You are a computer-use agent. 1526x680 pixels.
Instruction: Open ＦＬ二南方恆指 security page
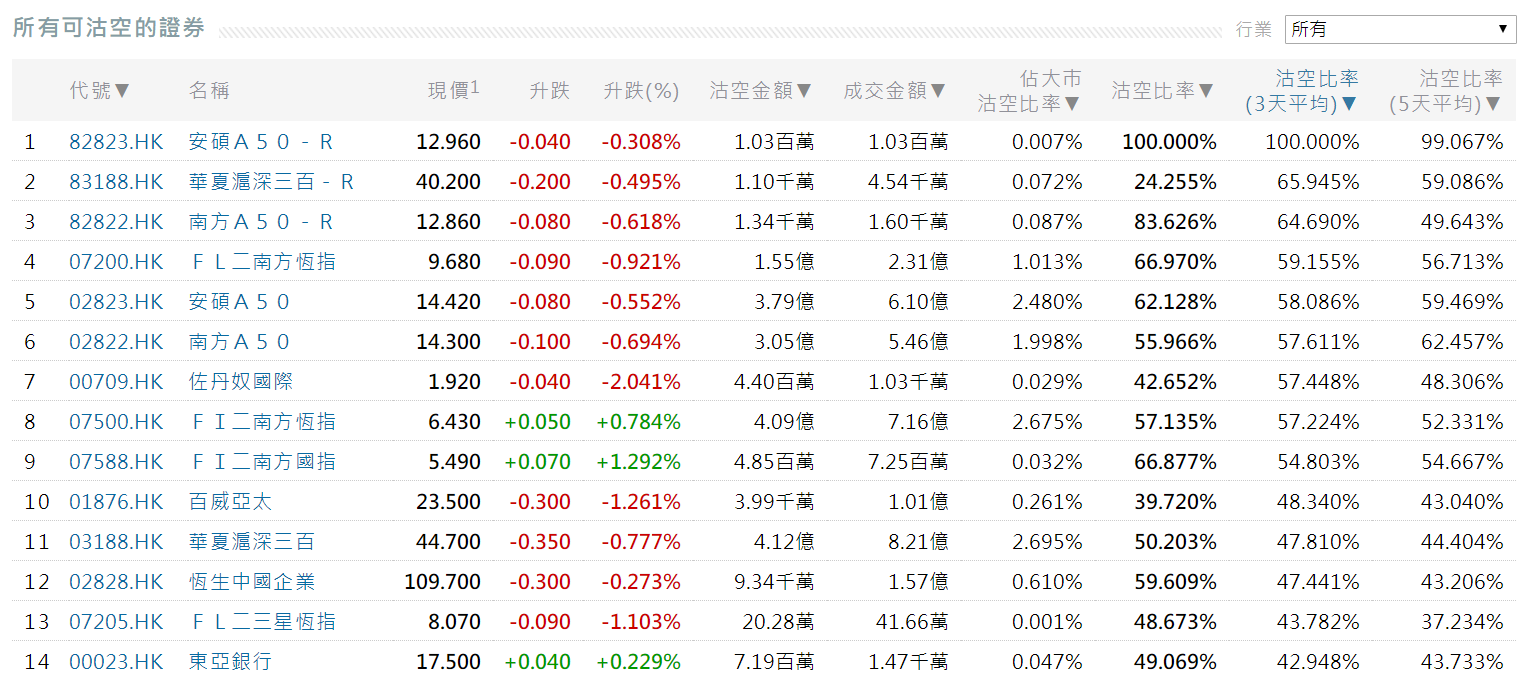pyautogui.click(x=262, y=262)
